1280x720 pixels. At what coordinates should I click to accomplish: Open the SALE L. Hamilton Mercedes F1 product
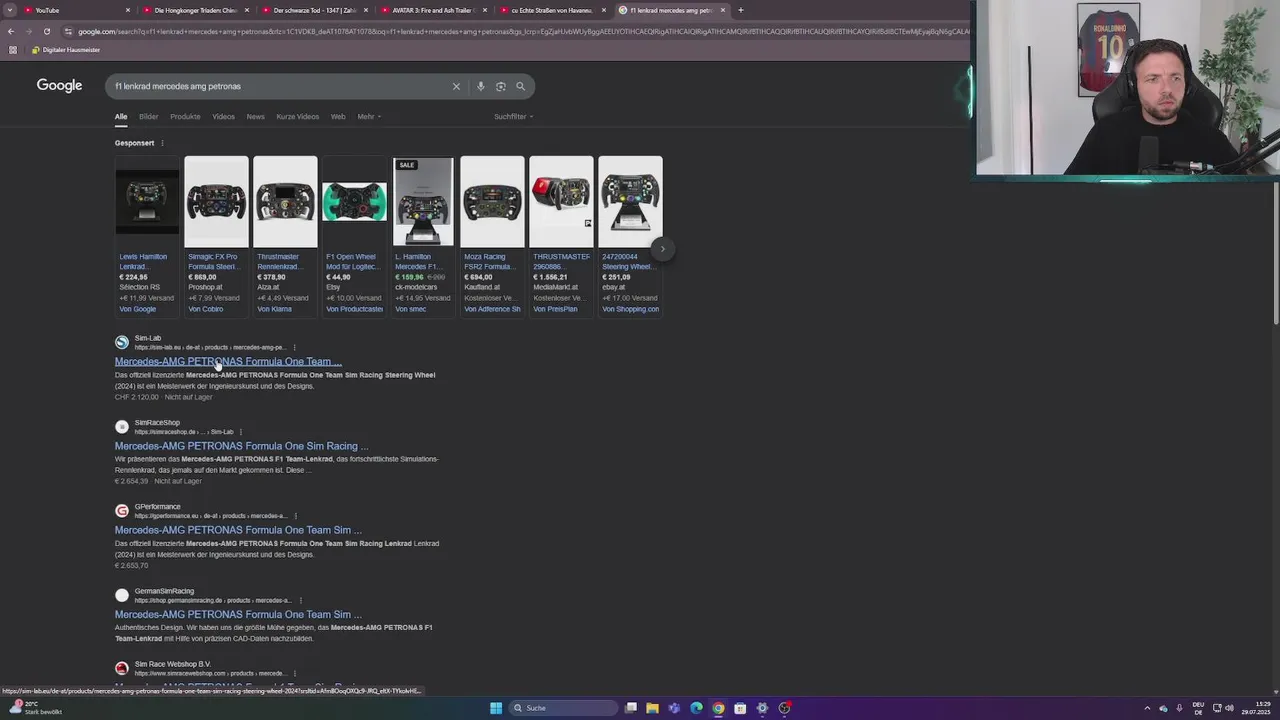click(423, 235)
